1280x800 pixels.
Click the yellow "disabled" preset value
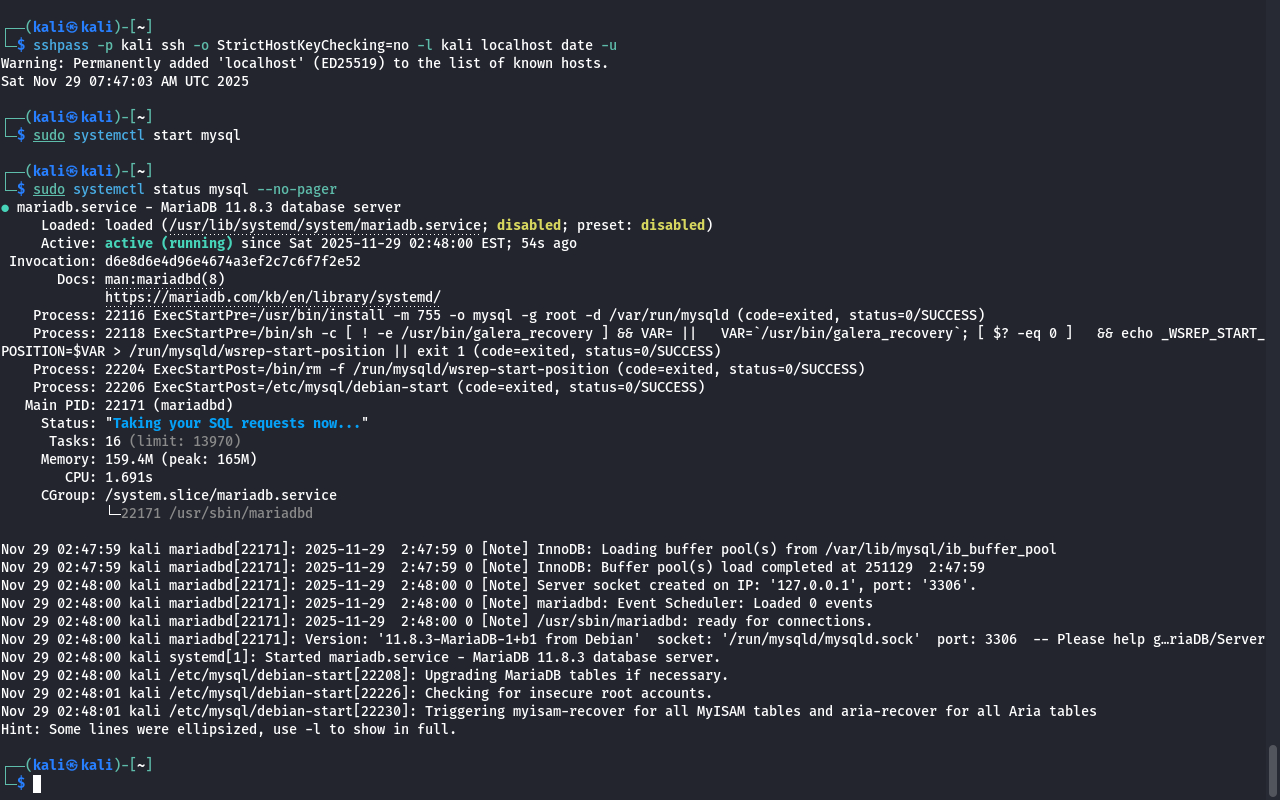pyautogui.click(x=672, y=226)
